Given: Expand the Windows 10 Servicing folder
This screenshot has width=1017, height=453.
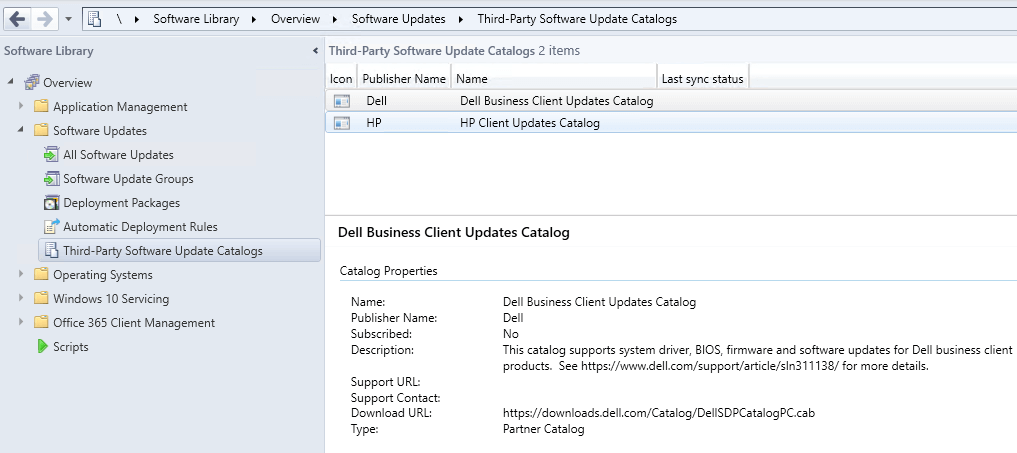Looking at the screenshot, I should (x=21, y=298).
